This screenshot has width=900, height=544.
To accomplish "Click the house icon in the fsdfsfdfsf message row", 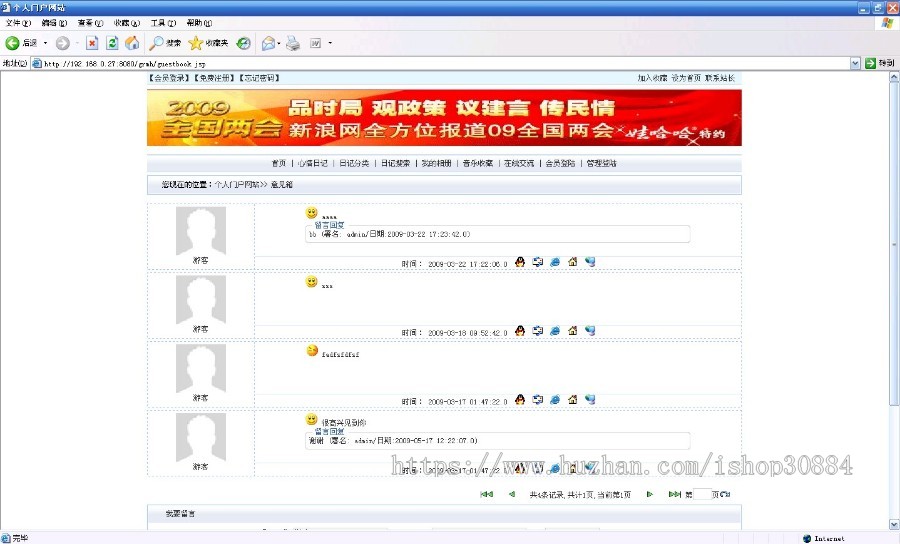I will [x=573, y=400].
